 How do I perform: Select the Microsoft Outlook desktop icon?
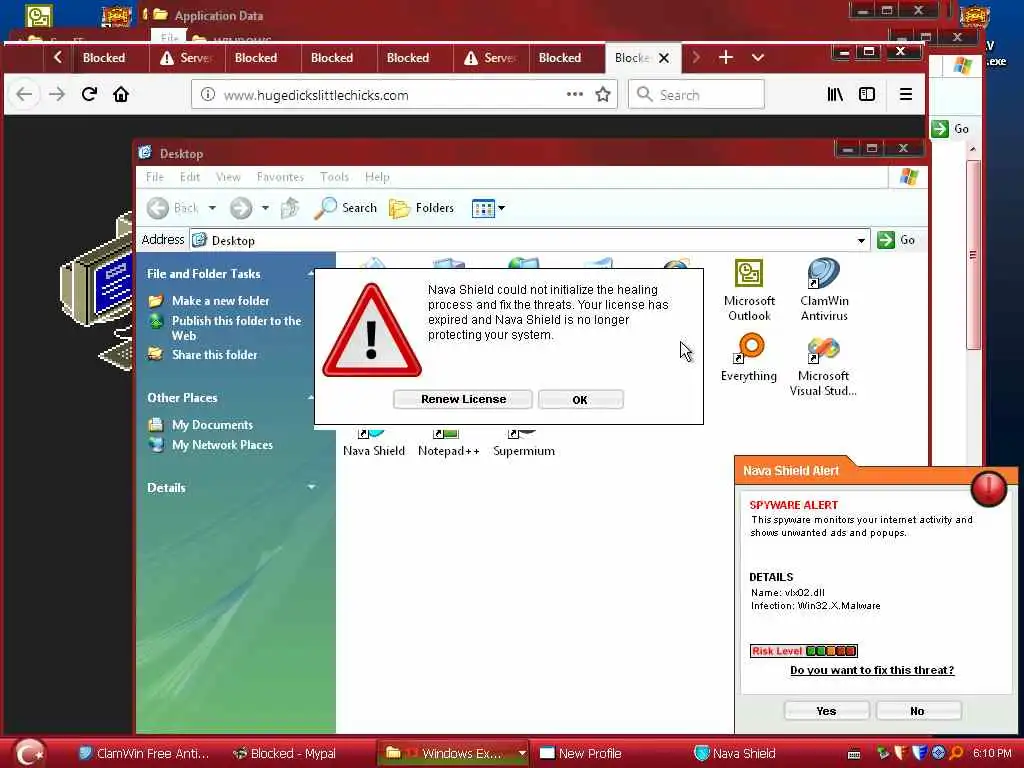749,291
